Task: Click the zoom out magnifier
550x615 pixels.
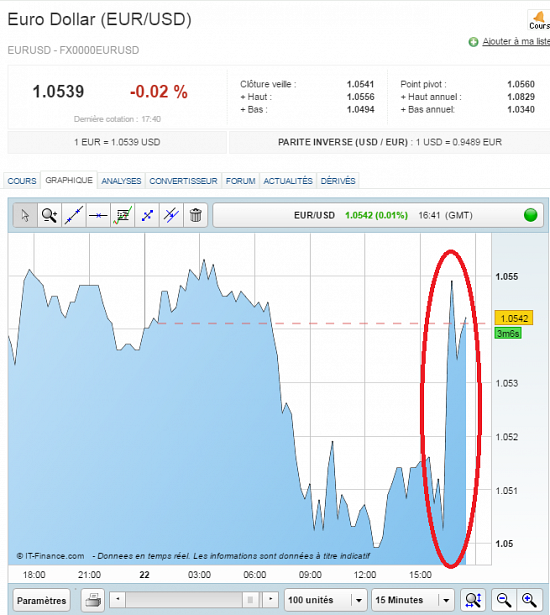Action: coord(504,600)
